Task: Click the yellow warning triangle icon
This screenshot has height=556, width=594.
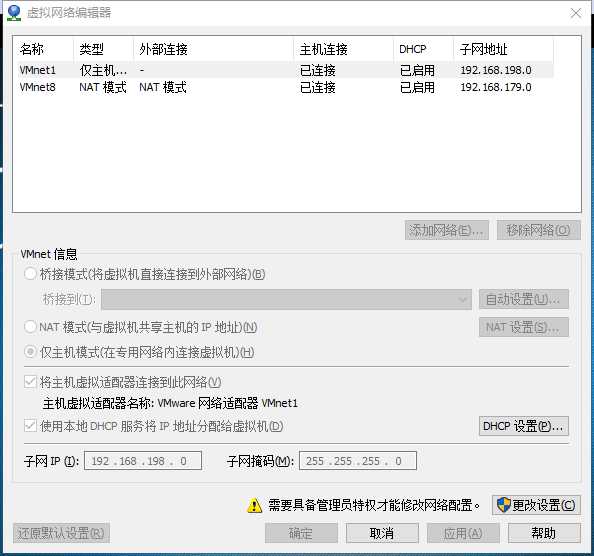Action: 254,505
